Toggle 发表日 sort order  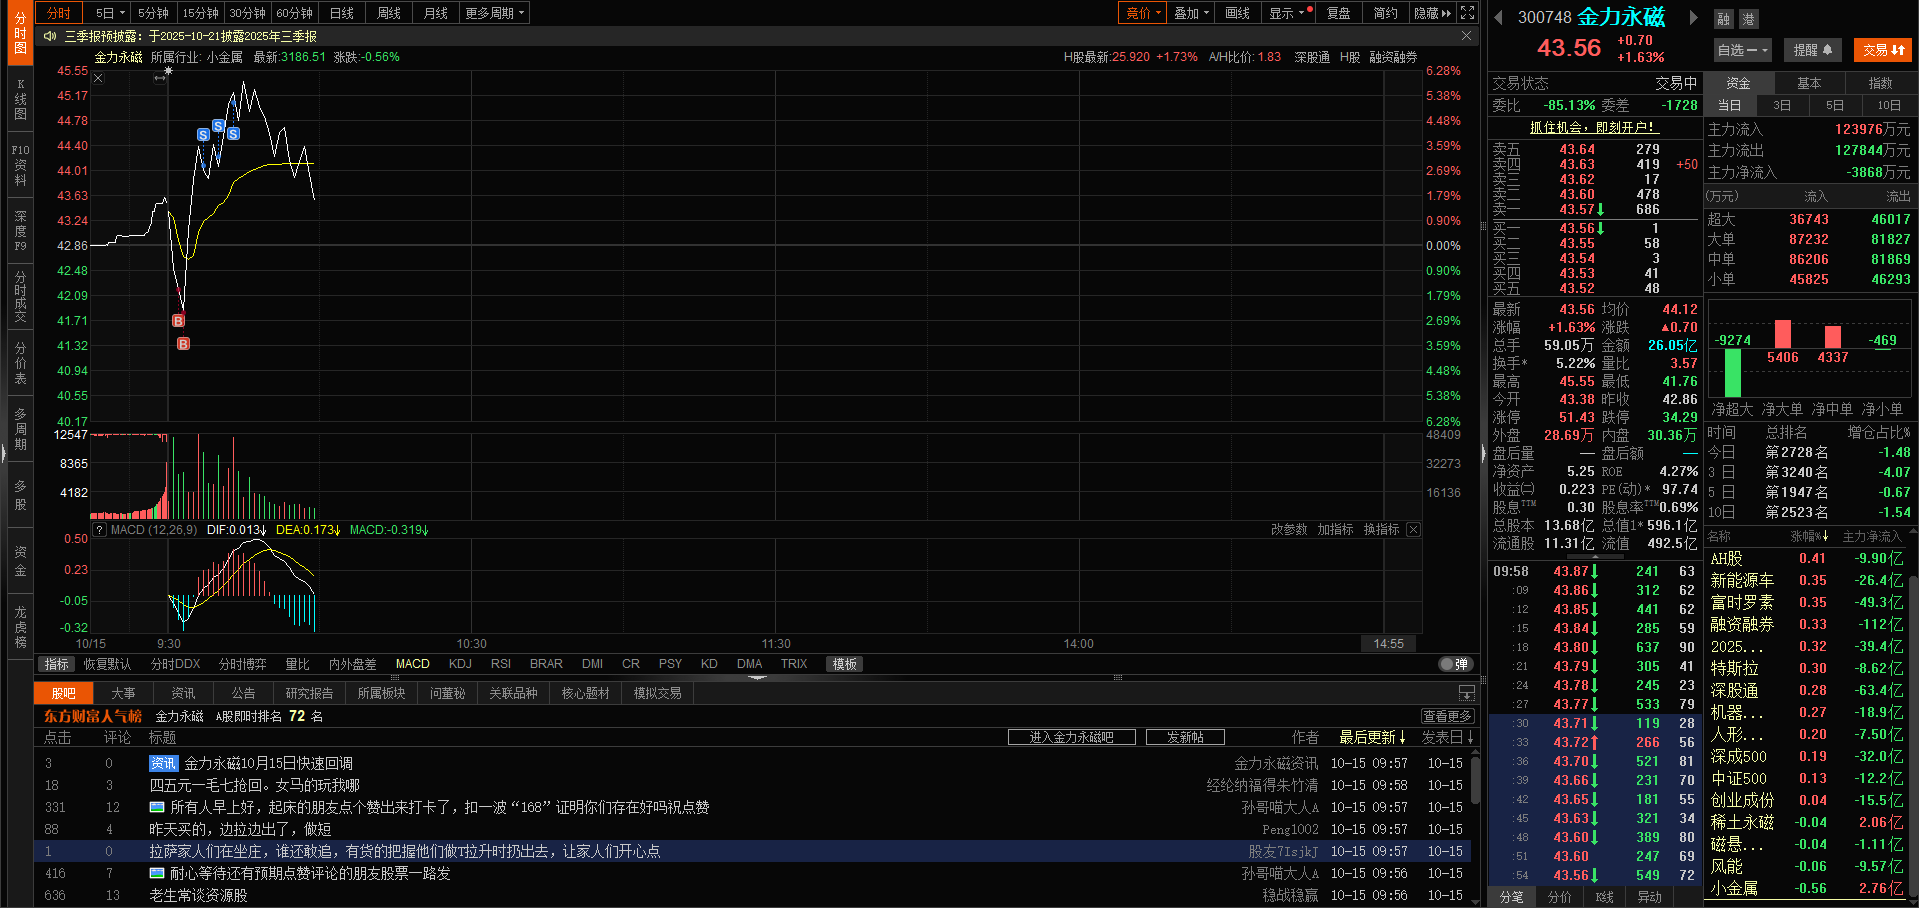point(1447,737)
